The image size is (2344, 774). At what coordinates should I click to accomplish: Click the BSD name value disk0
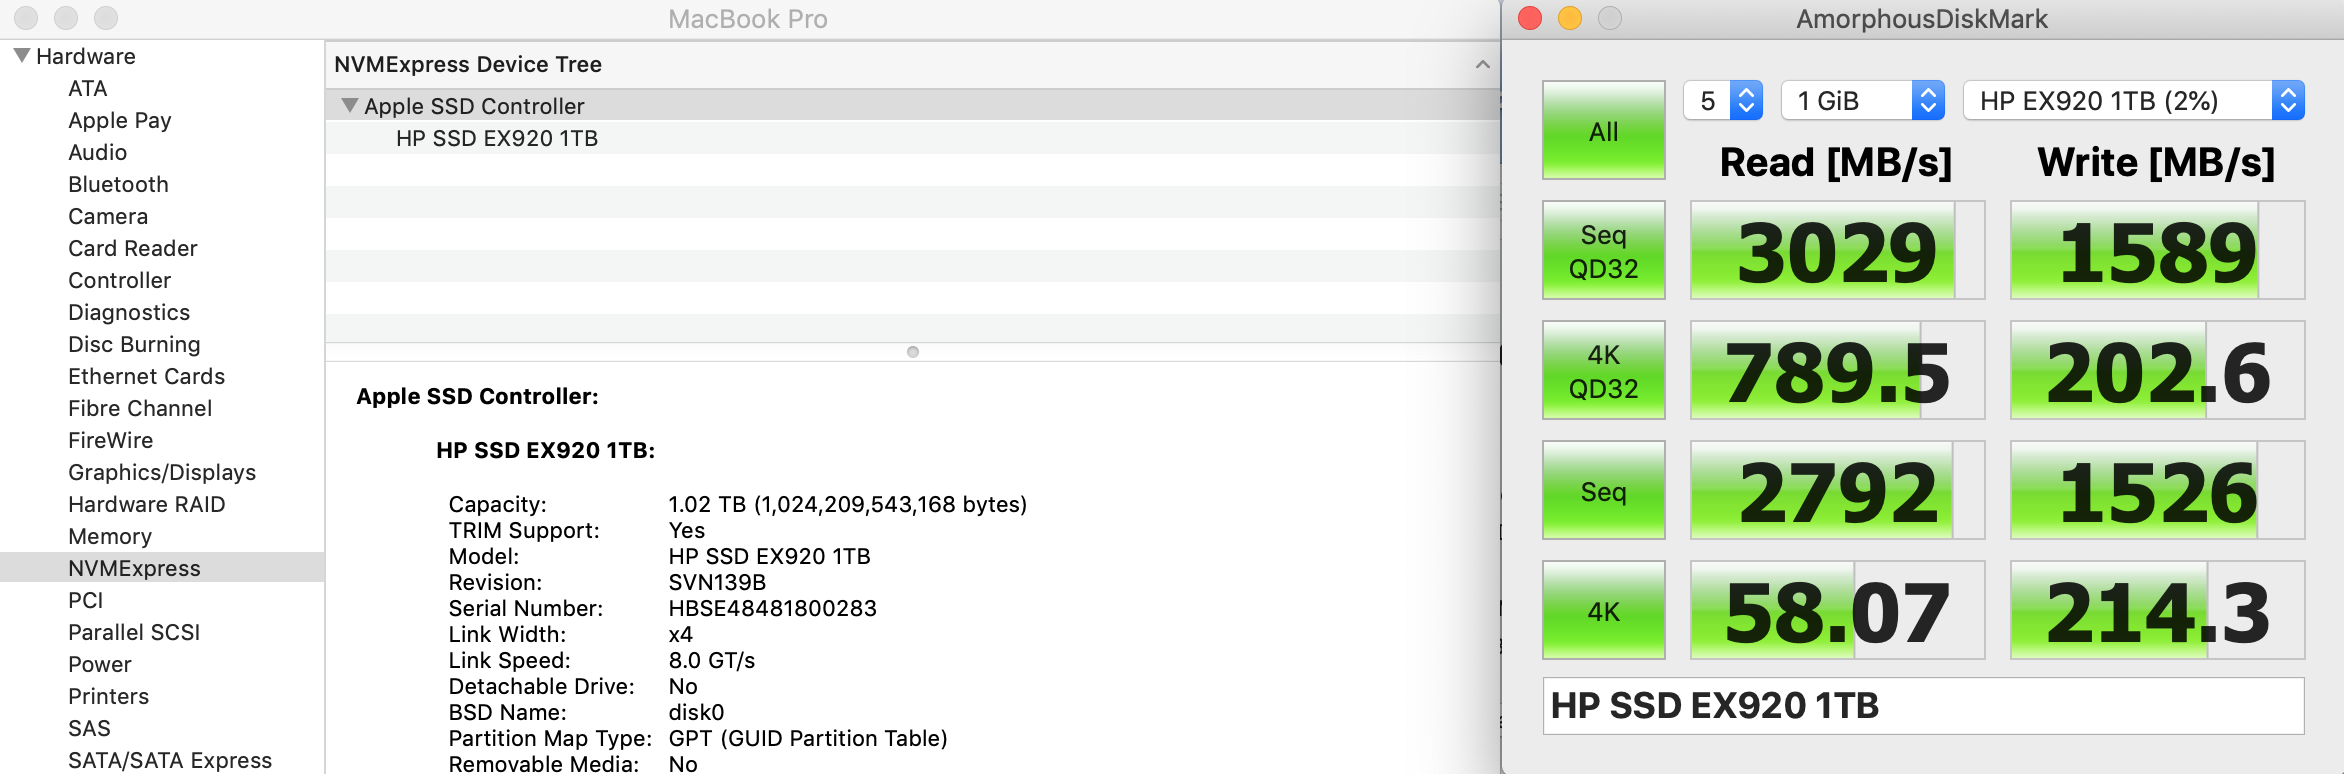[x=696, y=712]
